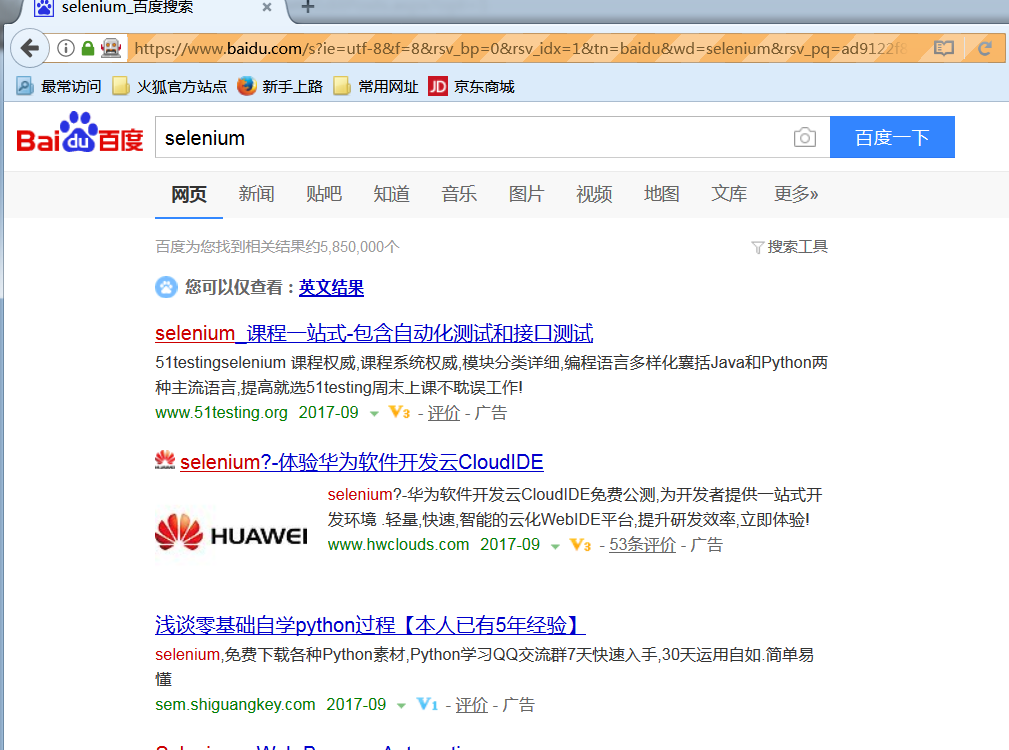Switch to the 新闻 tab

256,194
